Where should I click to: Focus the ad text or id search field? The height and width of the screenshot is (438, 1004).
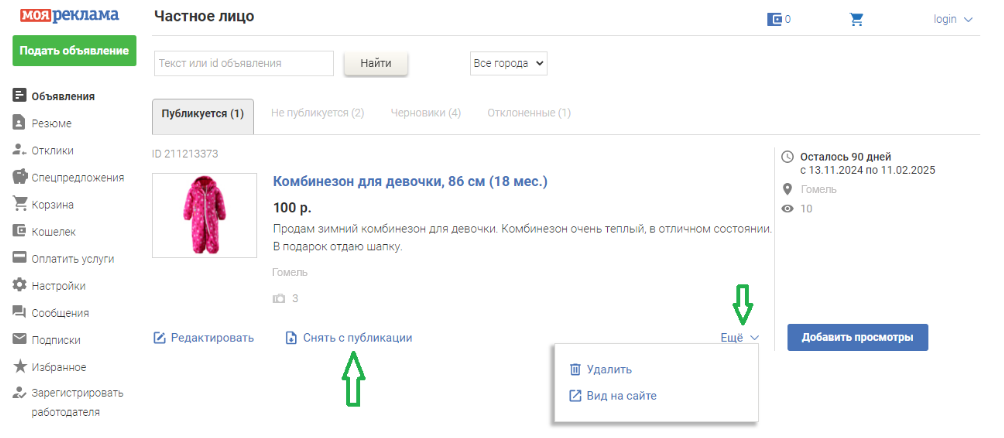[x=243, y=63]
